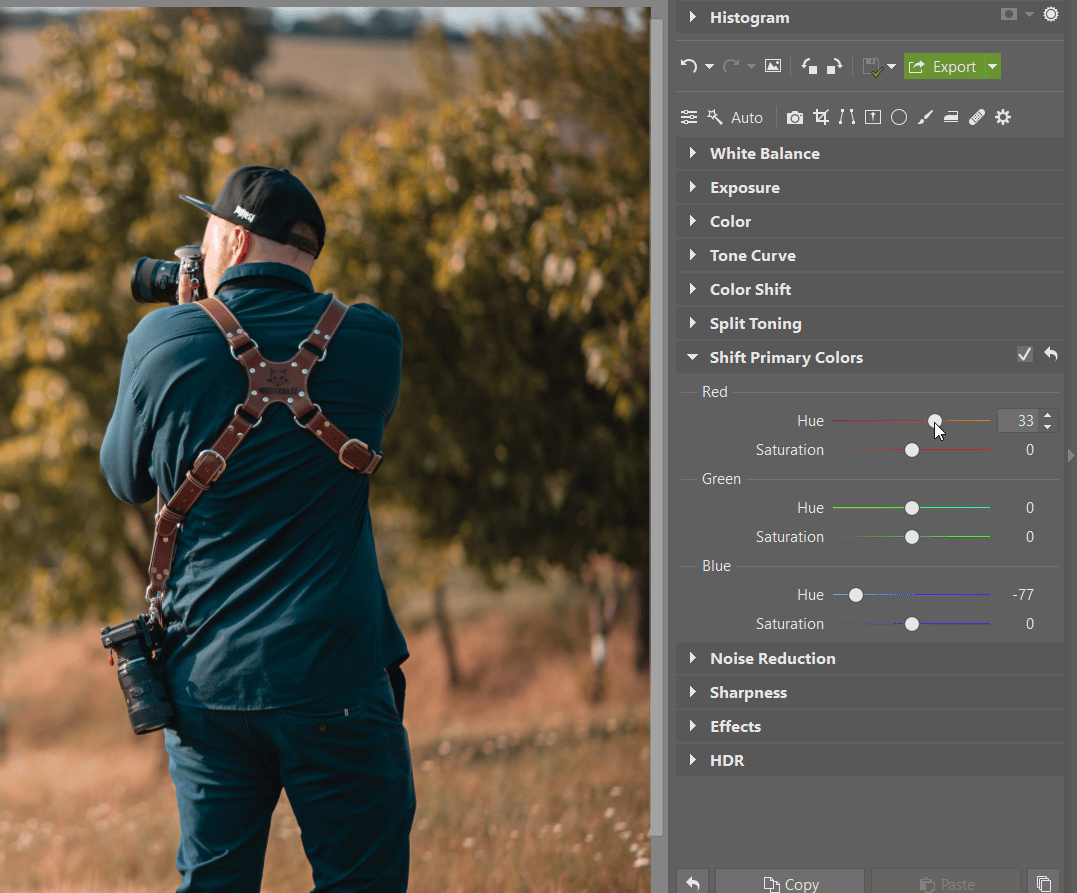This screenshot has width=1077, height=893.
Task: Click the Green Hue value 0
Action: tap(1030, 508)
